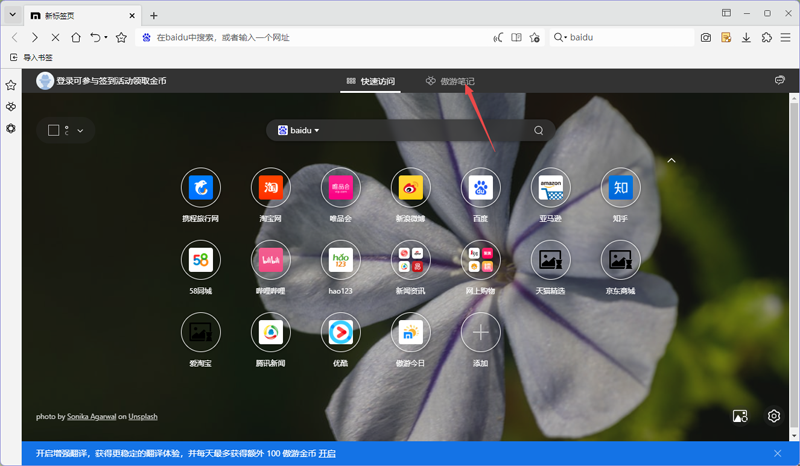
Task: Open the 新浪微博 shortcut tile
Action: 410,188
